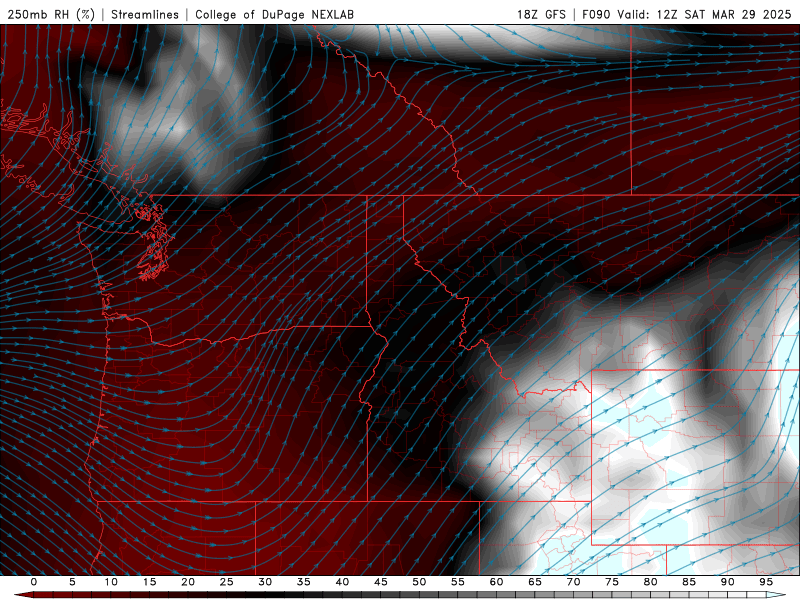800x600 pixels.
Task: Select the 40 label on the RH scale
Action: [x=342, y=582]
